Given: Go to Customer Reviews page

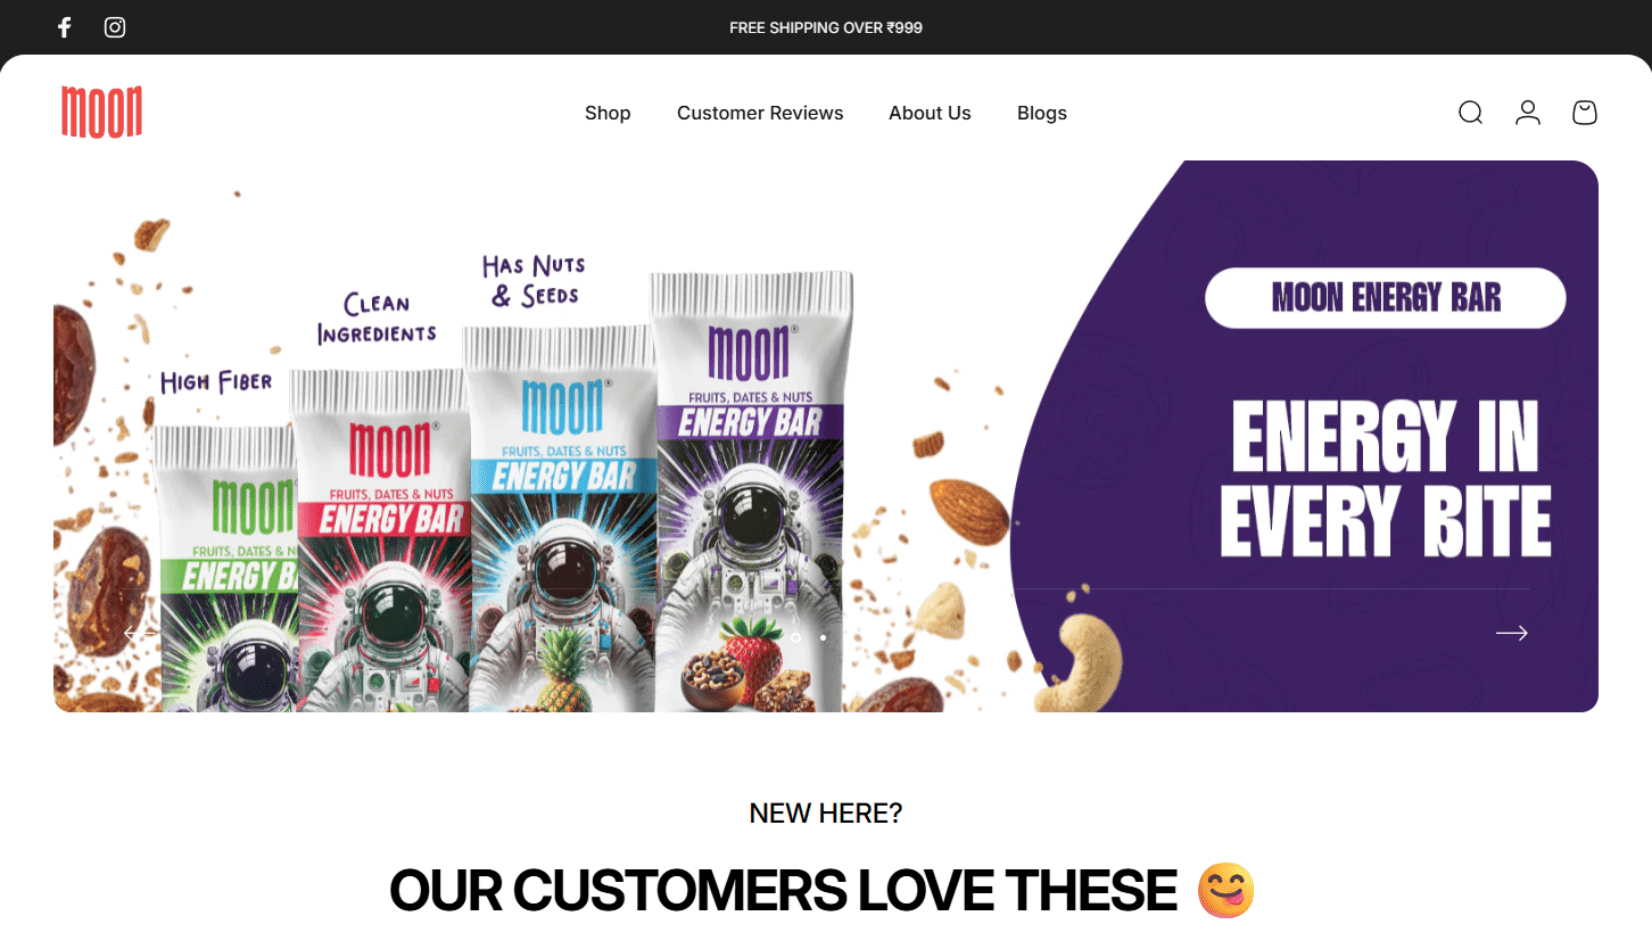Looking at the screenshot, I should click(x=760, y=113).
